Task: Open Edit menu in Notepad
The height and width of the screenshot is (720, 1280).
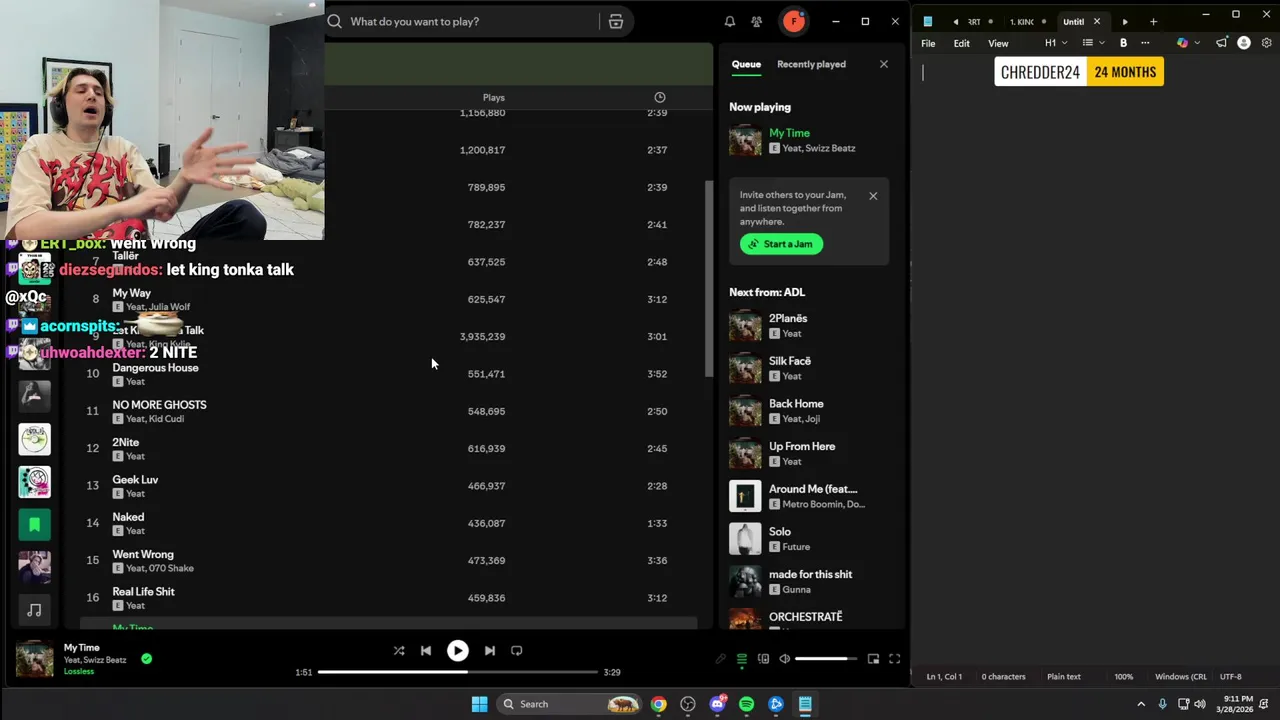Action: [962, 43]
